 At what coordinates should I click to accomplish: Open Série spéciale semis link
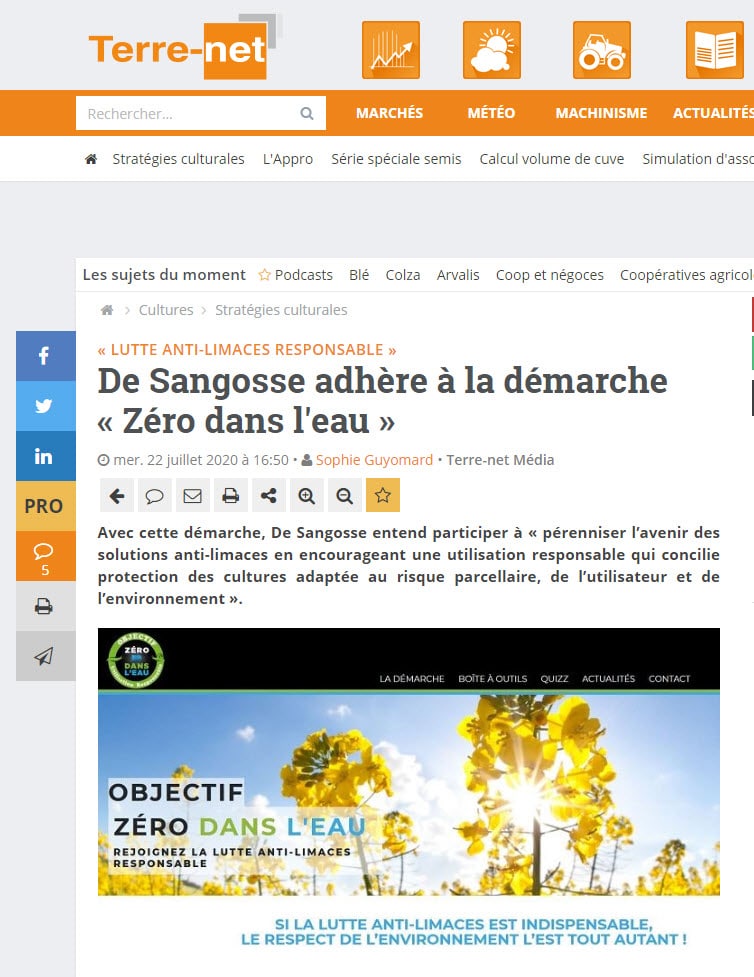click(396, 159)
